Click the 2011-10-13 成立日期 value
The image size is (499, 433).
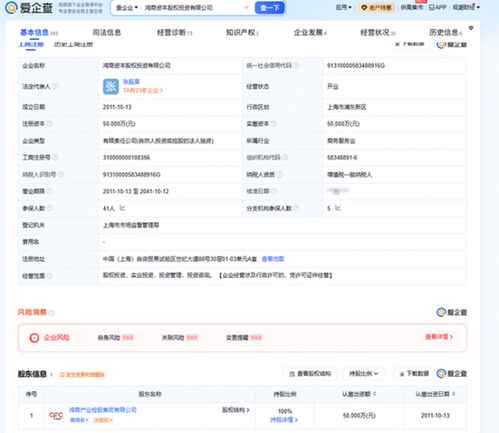point(117,107)
